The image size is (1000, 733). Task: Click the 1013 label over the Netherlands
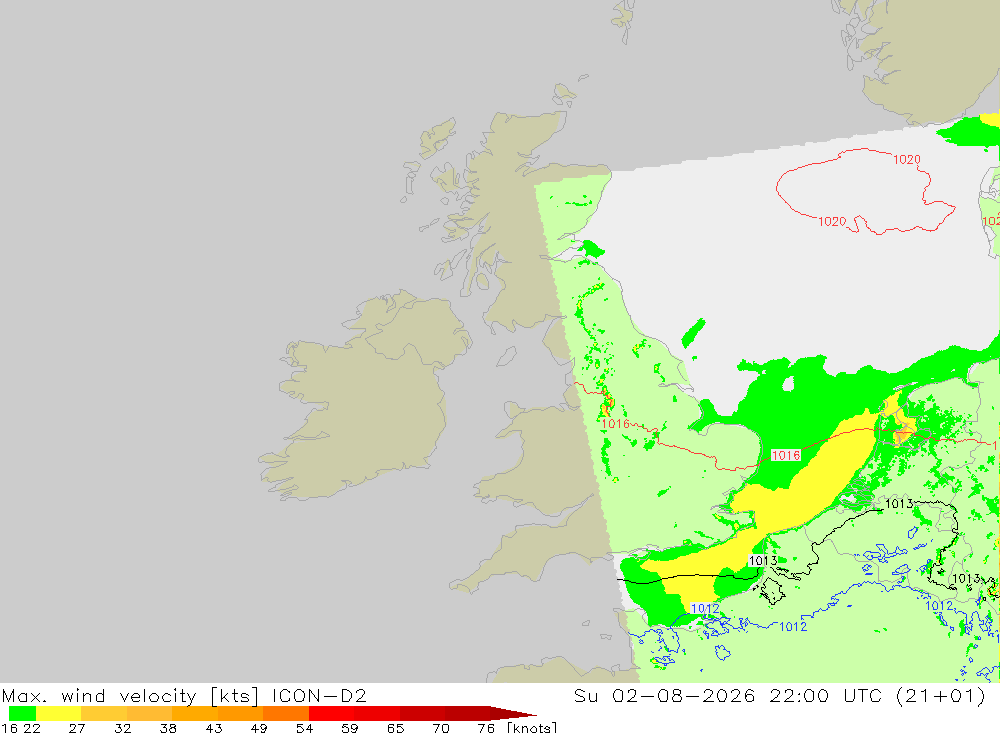coord(899,504)
